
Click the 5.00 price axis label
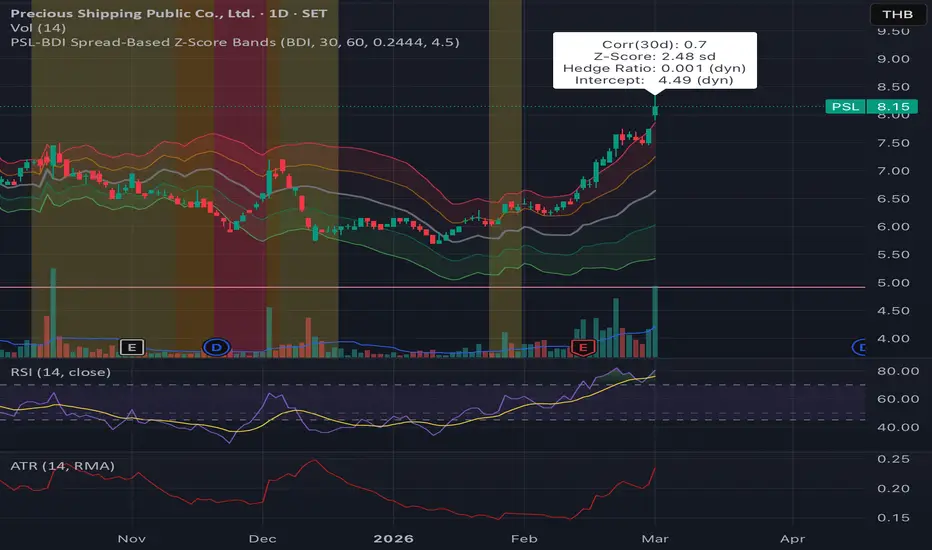(x=893, y=283)
